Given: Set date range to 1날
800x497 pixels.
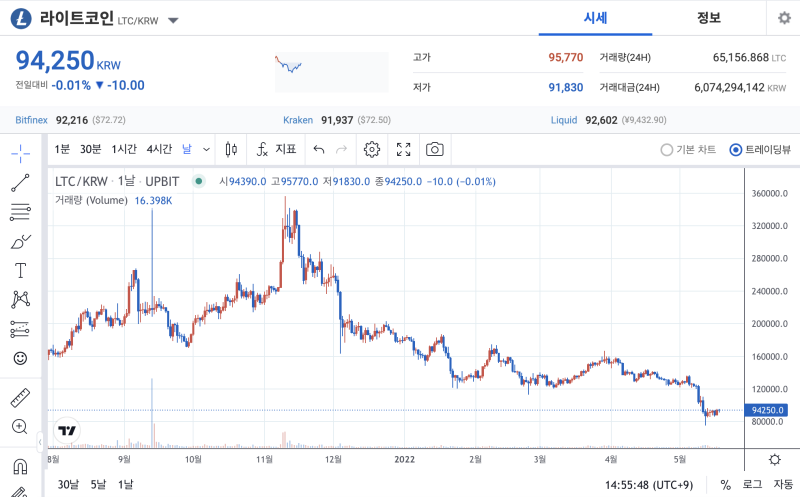Looking at the screenshot, I should click(x=126, y=484).
